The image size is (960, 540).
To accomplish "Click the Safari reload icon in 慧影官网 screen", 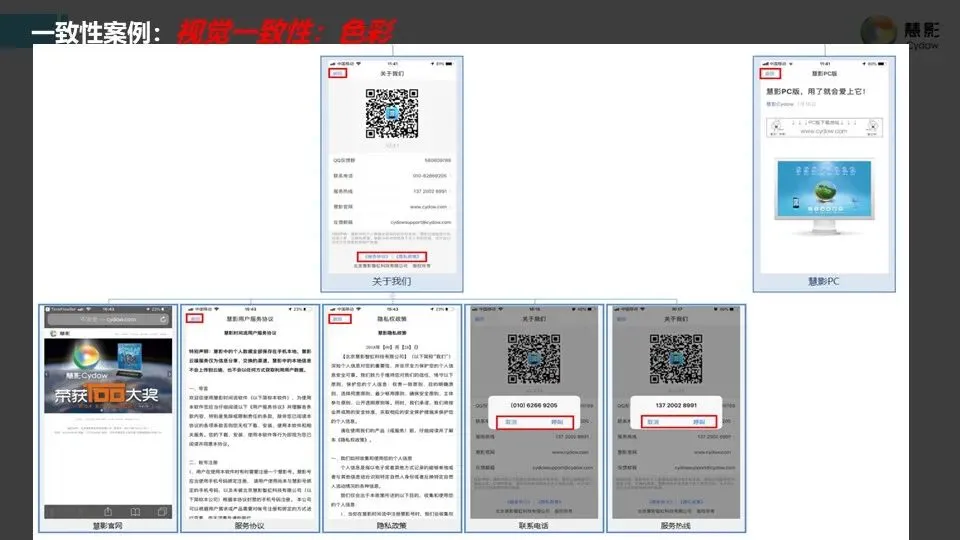I will [163, 320].
